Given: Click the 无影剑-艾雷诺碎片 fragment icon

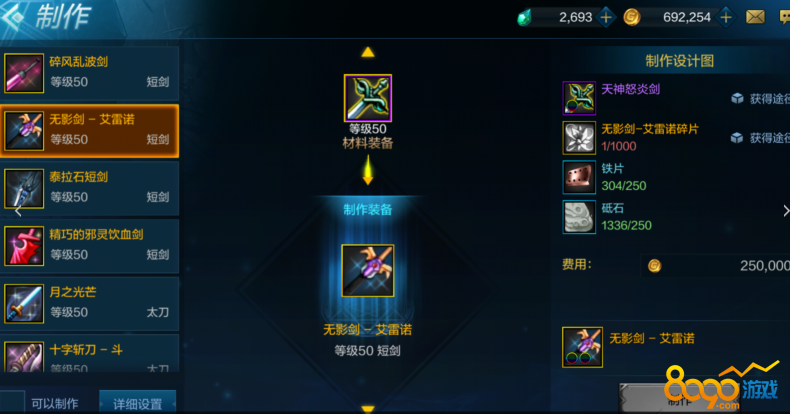Looking at the screenshot, I should (579, 137).
